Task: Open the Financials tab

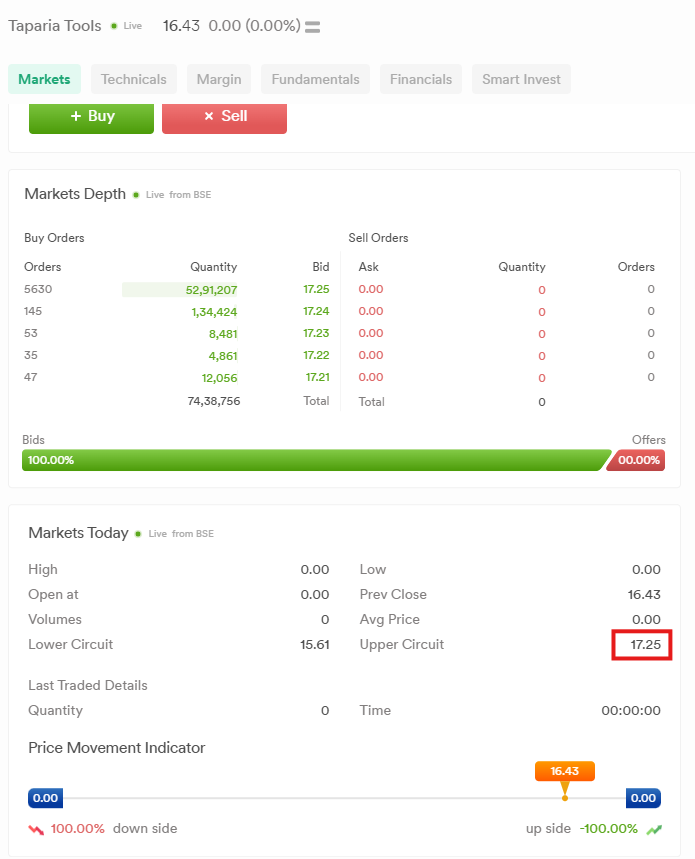Action: tap(421, 79)
